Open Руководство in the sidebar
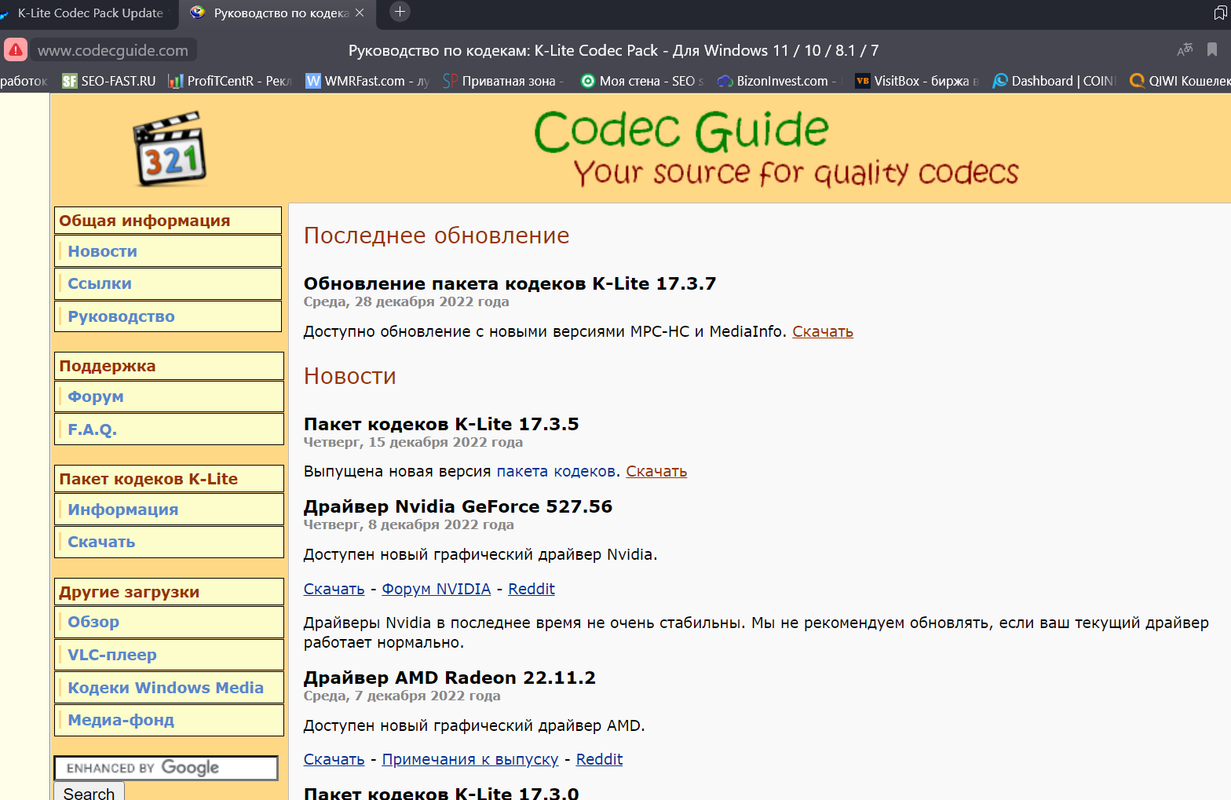 click(167, 316)
